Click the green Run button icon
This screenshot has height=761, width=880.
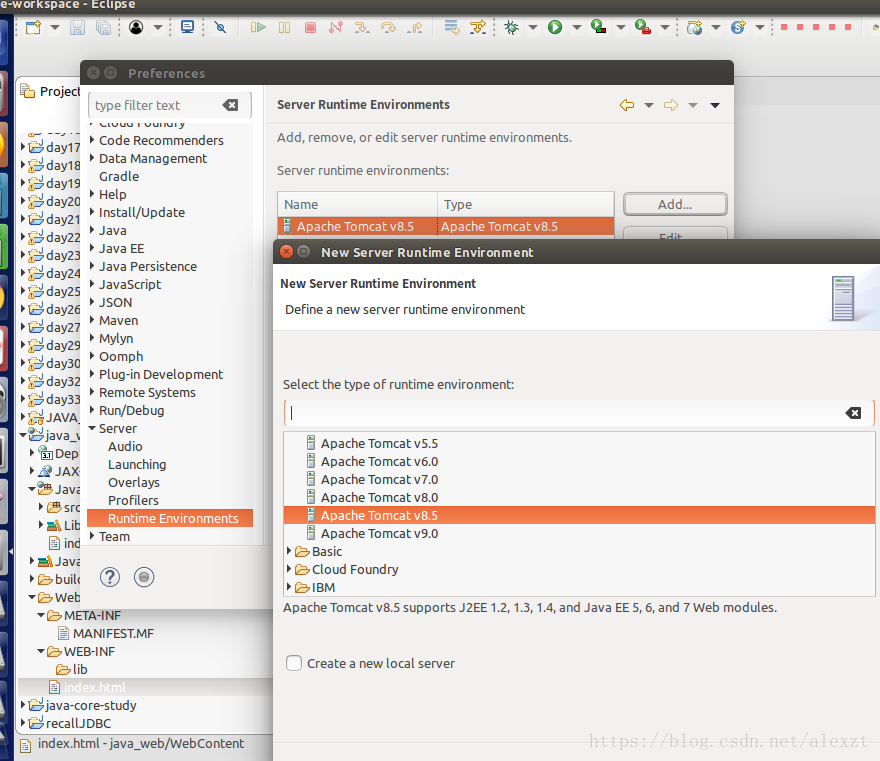555,27
